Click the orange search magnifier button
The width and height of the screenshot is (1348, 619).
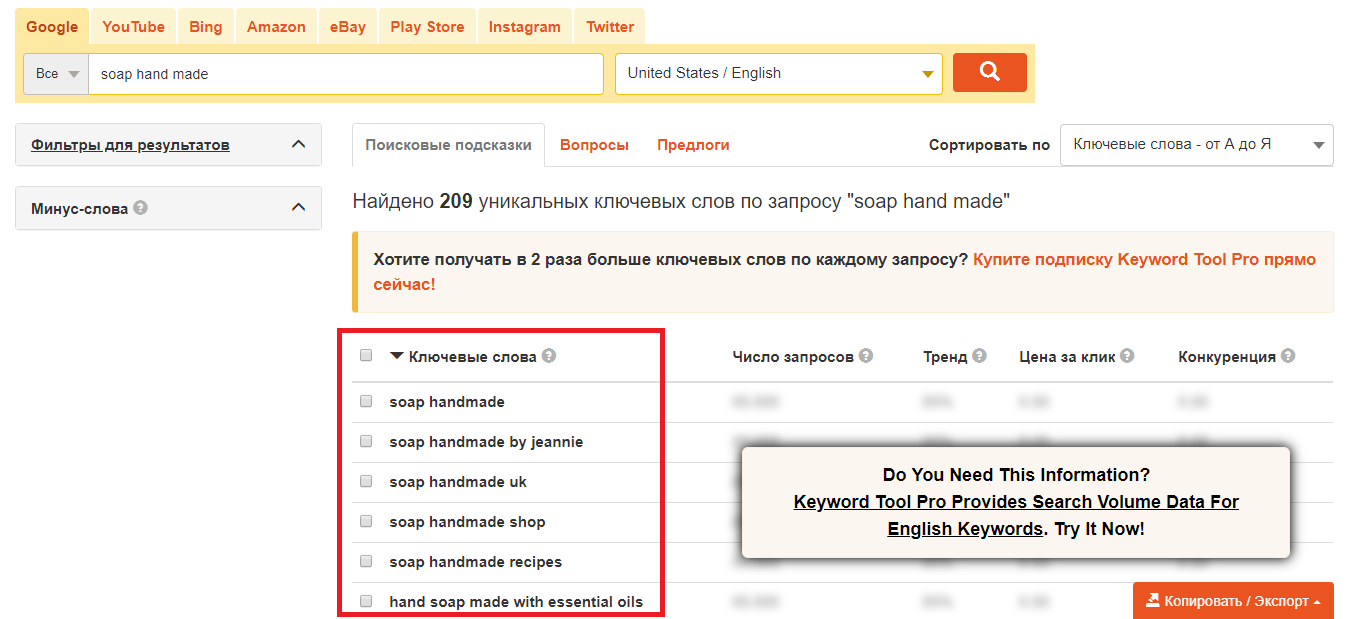[x=989, y=72]
